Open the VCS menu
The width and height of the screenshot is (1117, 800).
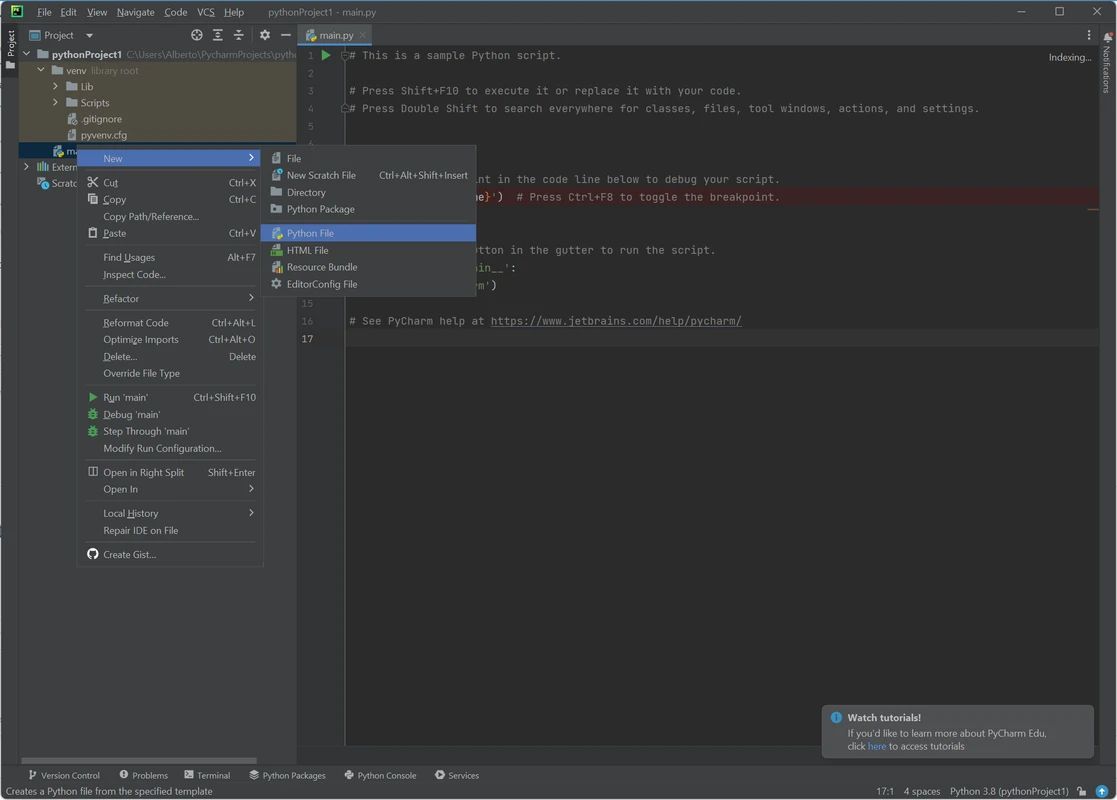click(206, 12)
